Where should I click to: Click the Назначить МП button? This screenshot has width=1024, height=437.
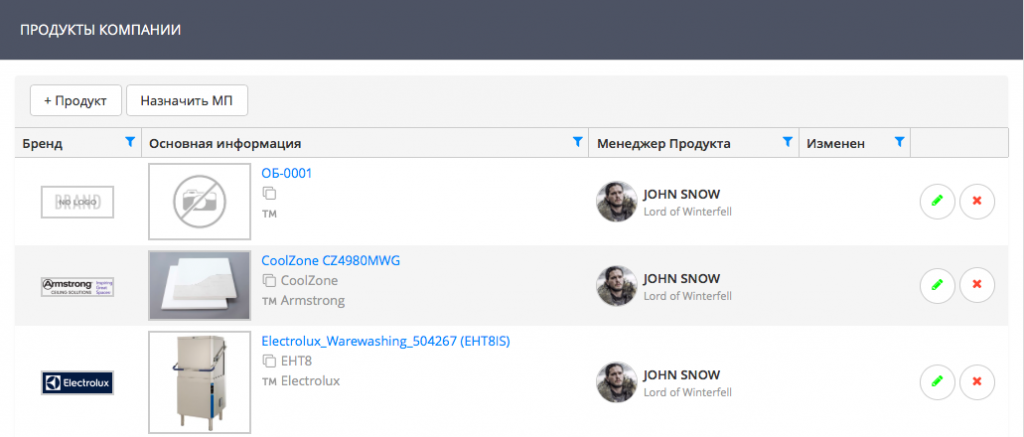pyautogui.click(x=187, y=101)
